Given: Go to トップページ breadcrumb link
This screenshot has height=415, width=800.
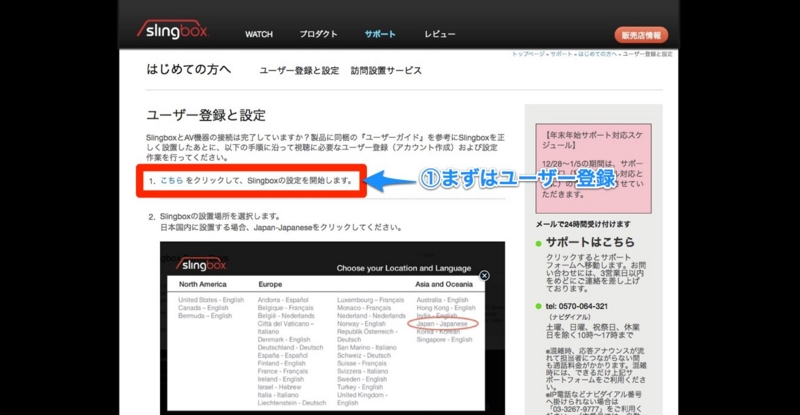Looking at the screenshot, I should 529,54.
